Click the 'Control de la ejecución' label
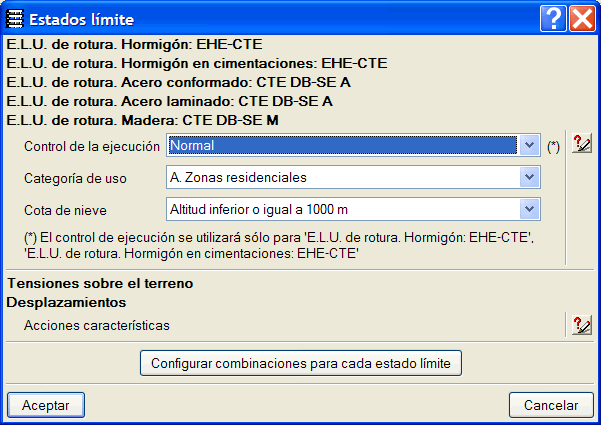 point(91,146)
